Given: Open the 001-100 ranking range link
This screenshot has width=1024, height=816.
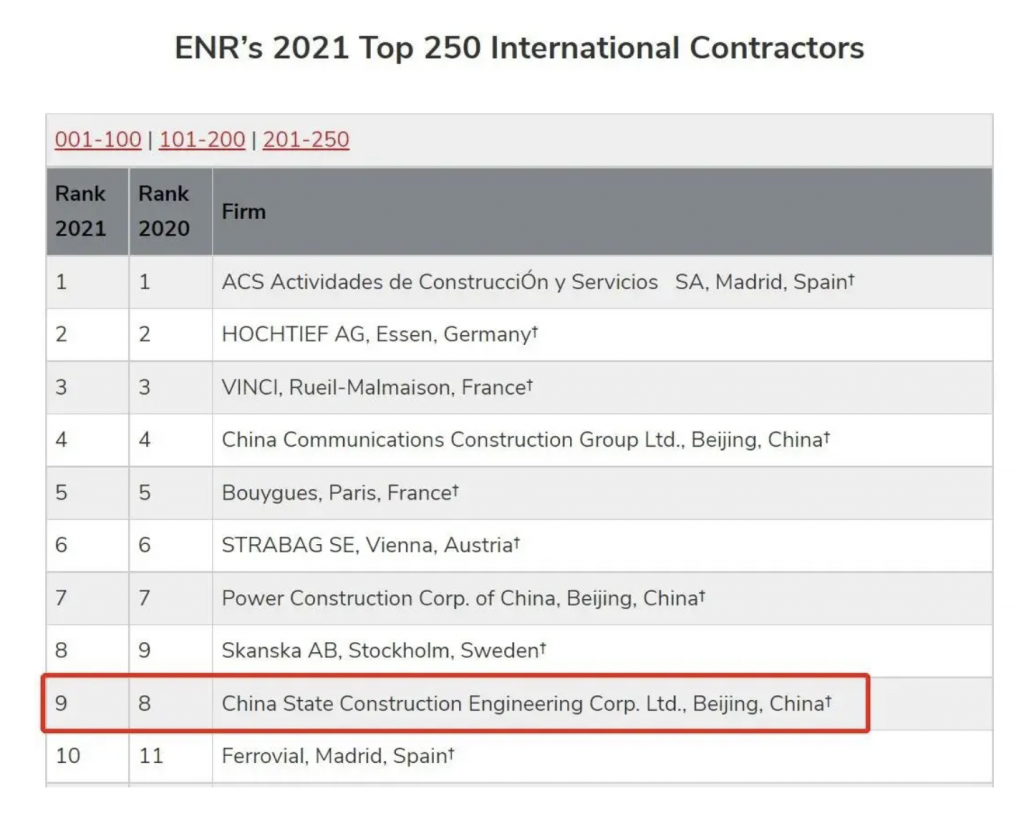Looking at the screenshot, I should pyautogui.click(x=98, y=140).
